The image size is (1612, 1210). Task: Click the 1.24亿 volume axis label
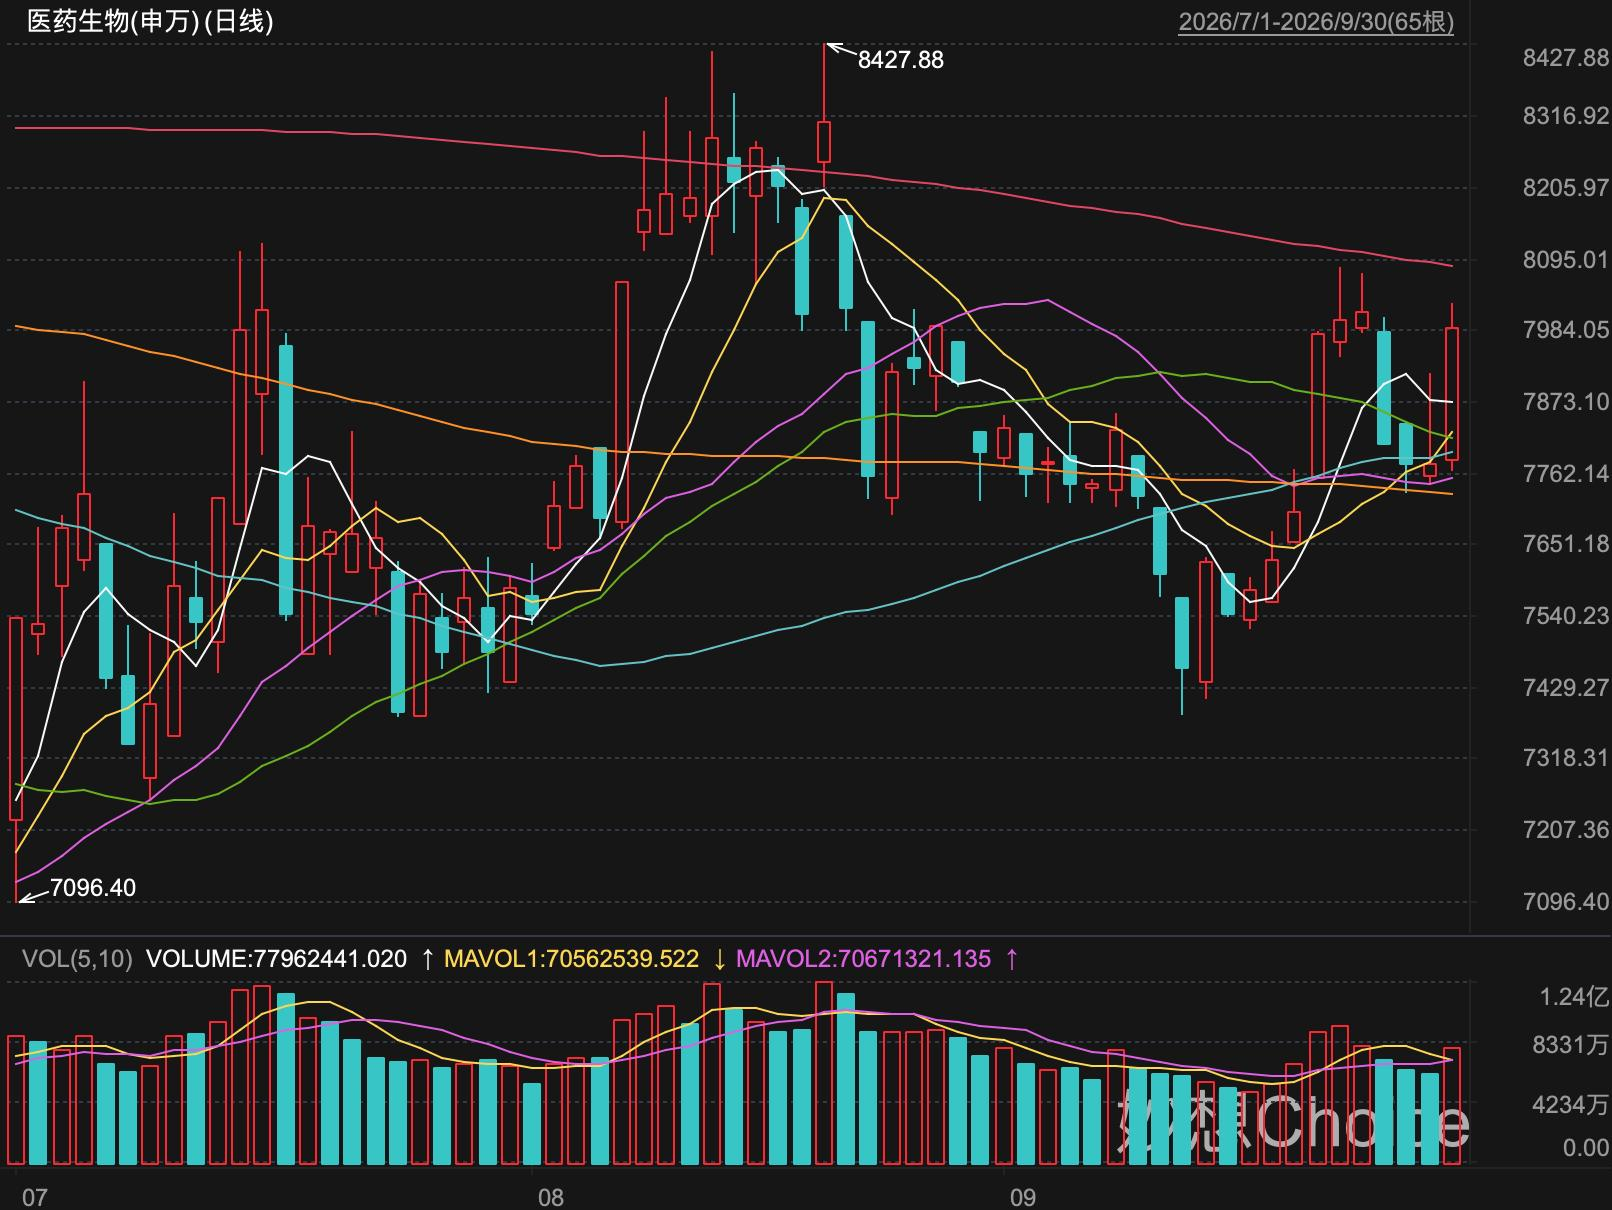pos(1575,997)
